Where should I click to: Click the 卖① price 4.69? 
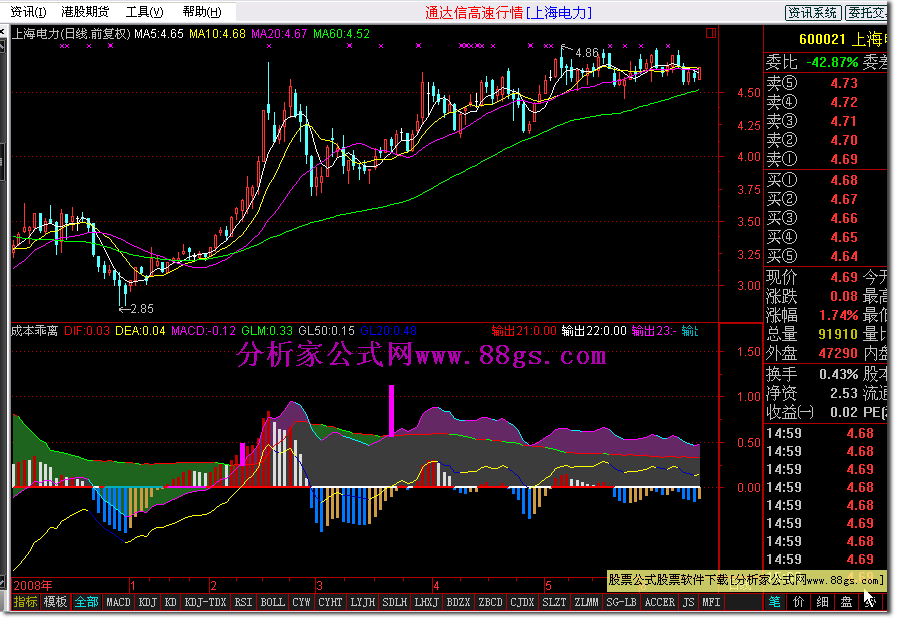844,160
